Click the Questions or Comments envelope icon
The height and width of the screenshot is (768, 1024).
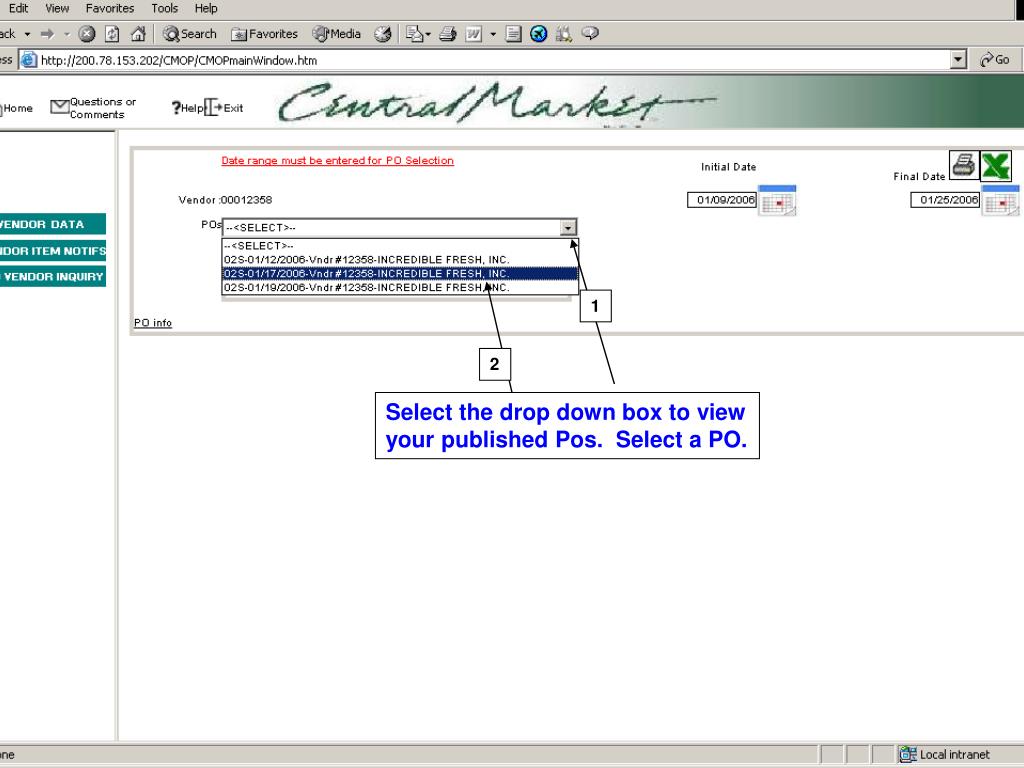pos(59,107)
